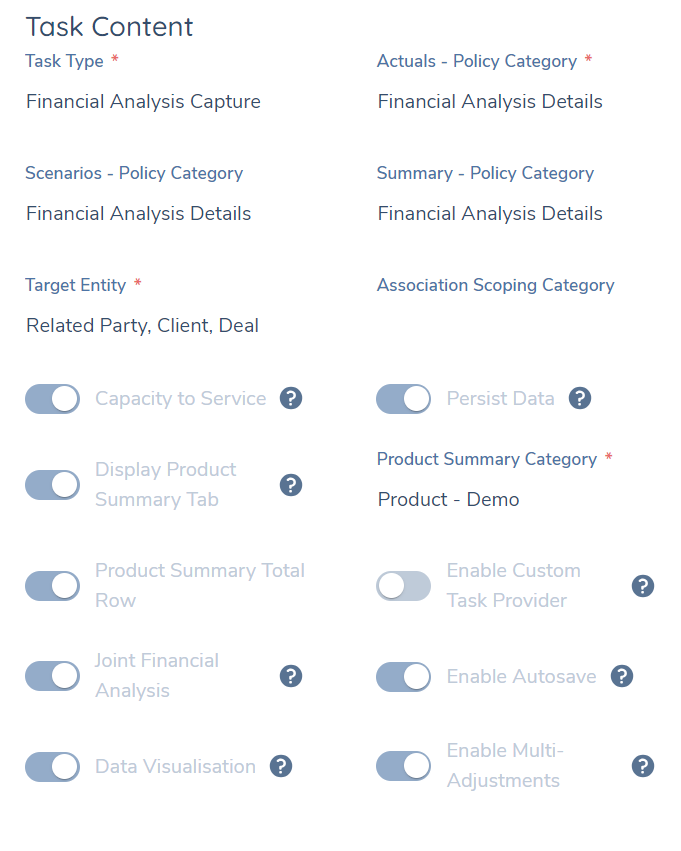The height and width of the screenshot is (851, 681).
Task: Click Joint Financial Analysis help icon
Action: pos(291,676)
